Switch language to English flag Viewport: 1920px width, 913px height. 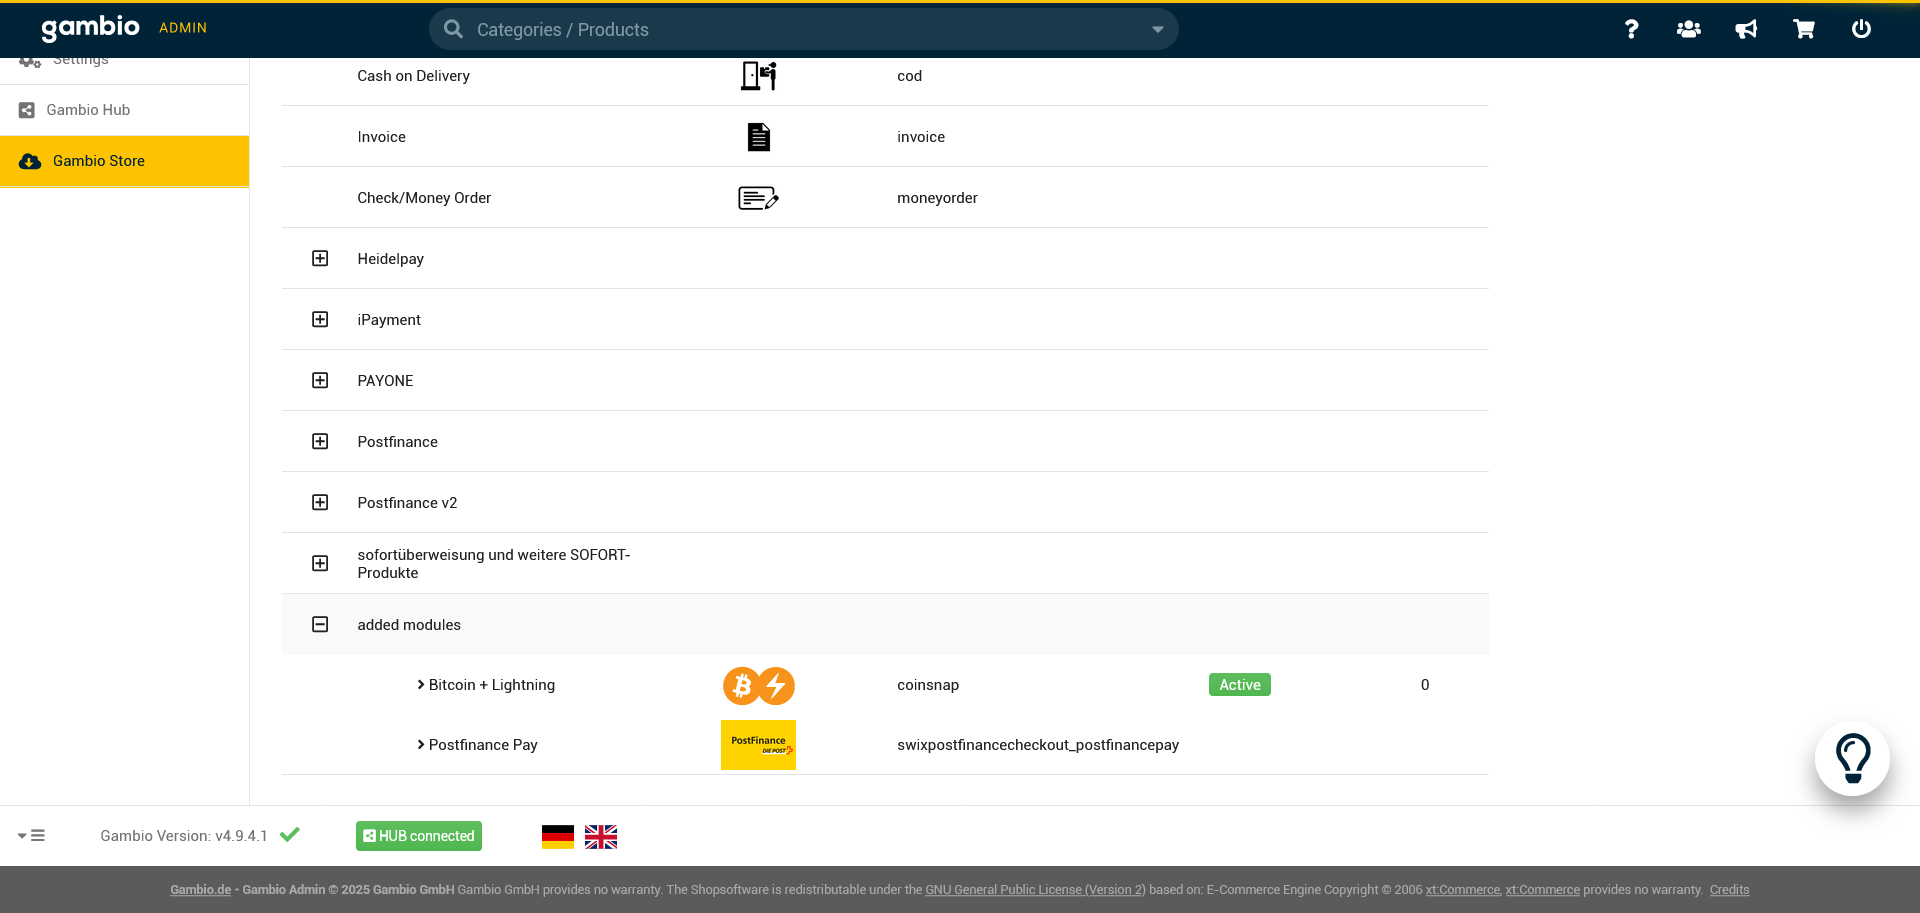[601, 836]
